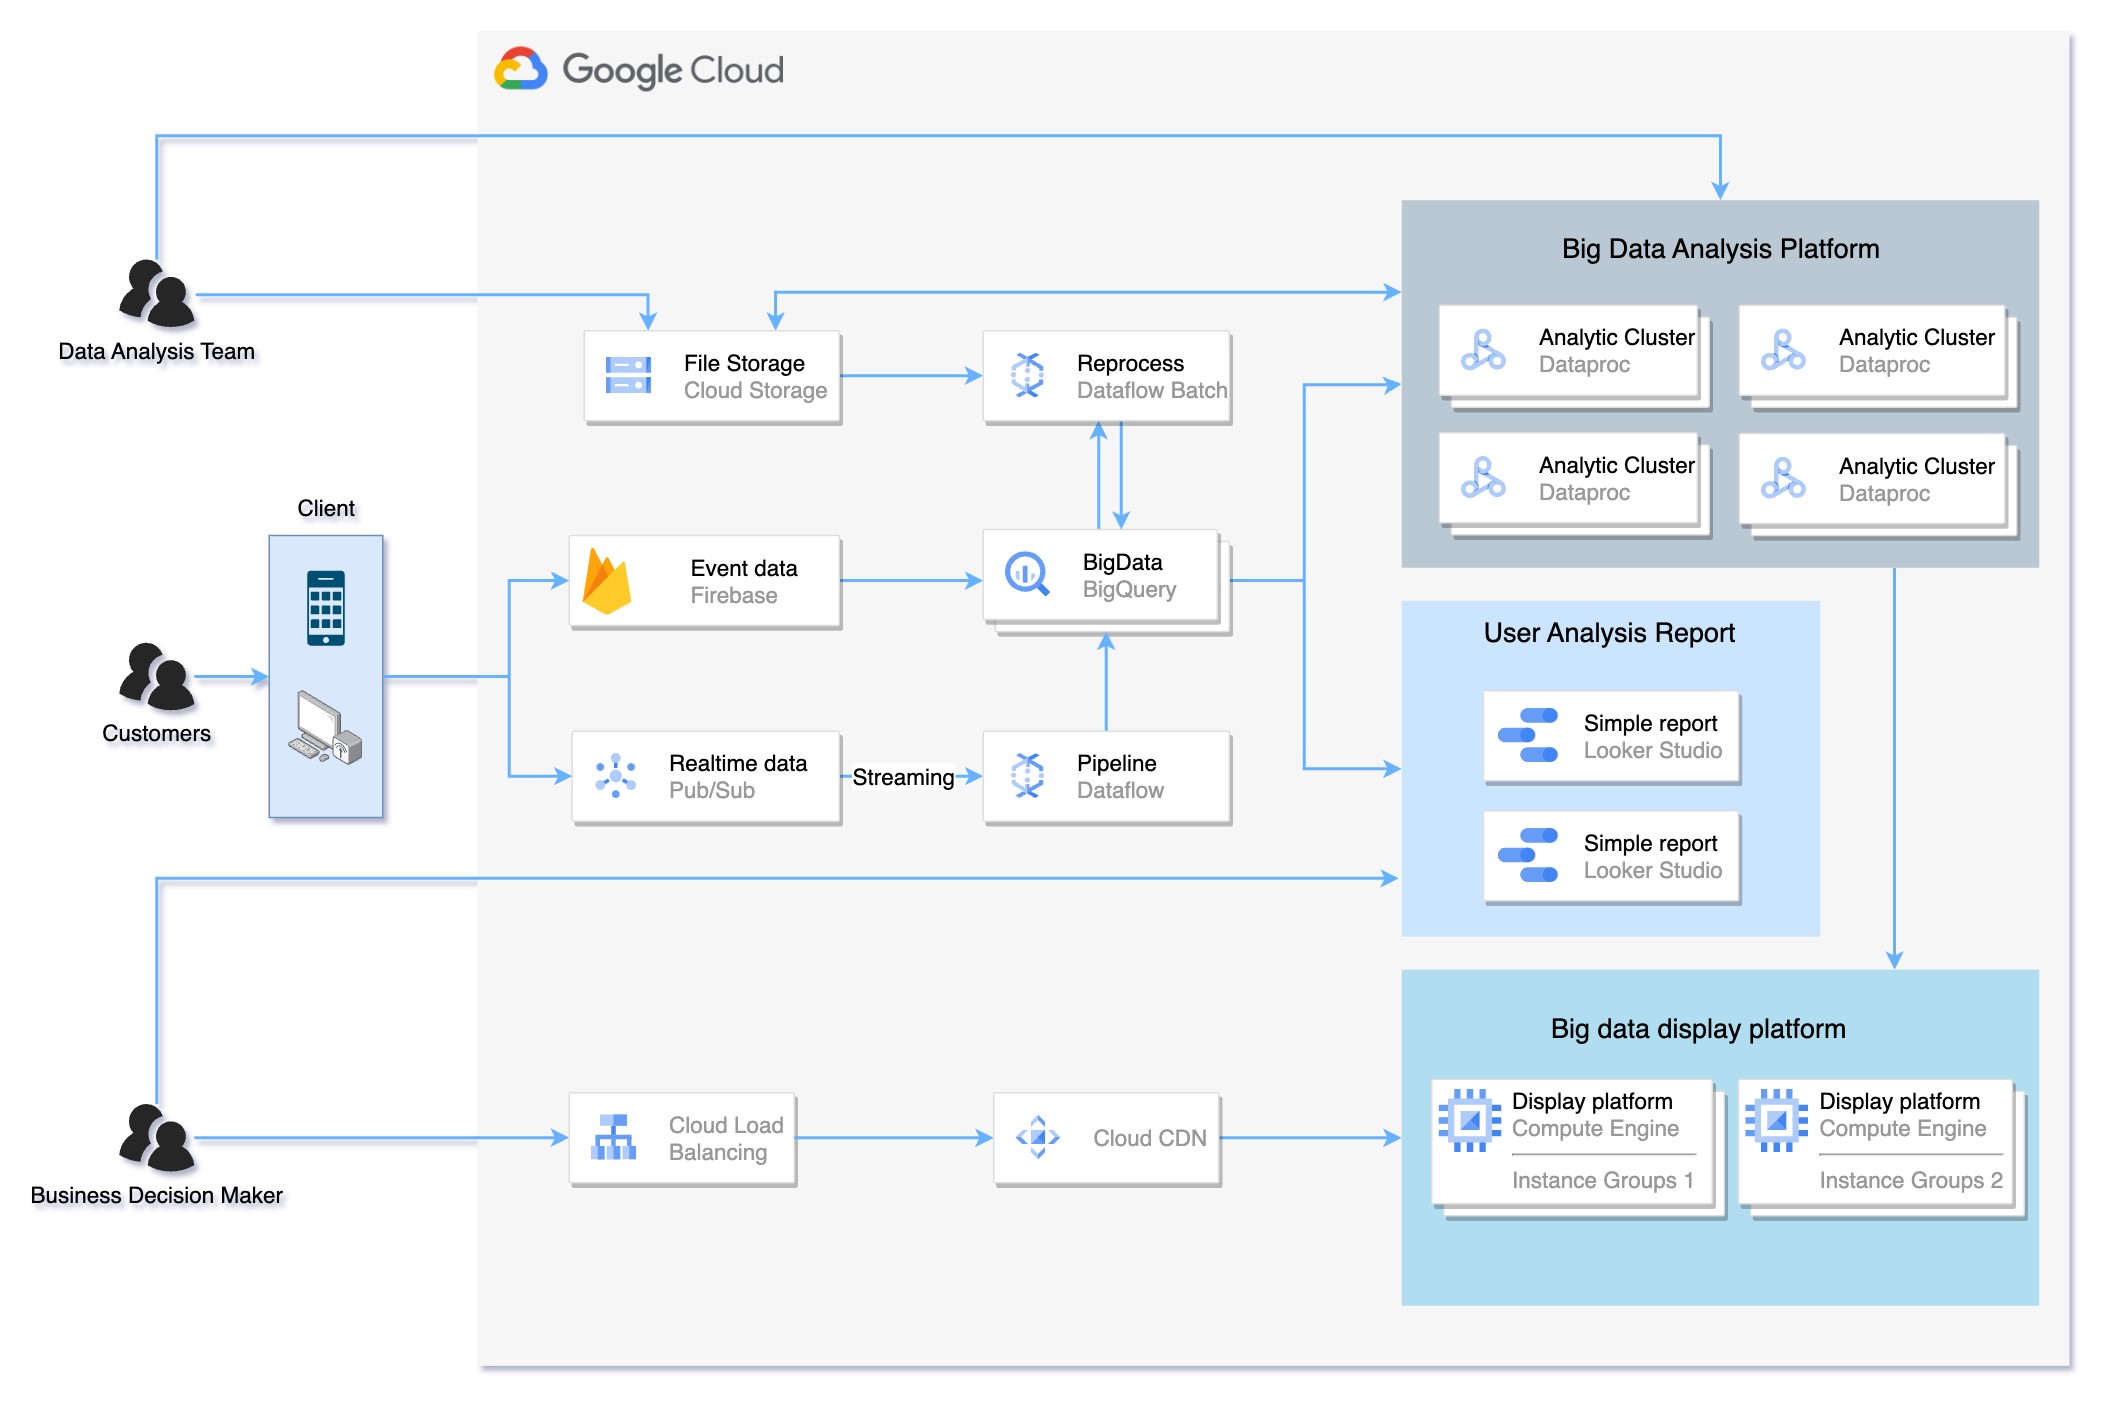Image resolution: width=2108 pixels, height=1404 pixels.
Task: Click the 'BigQuery' subtitle text
Action: (1129, 589)
